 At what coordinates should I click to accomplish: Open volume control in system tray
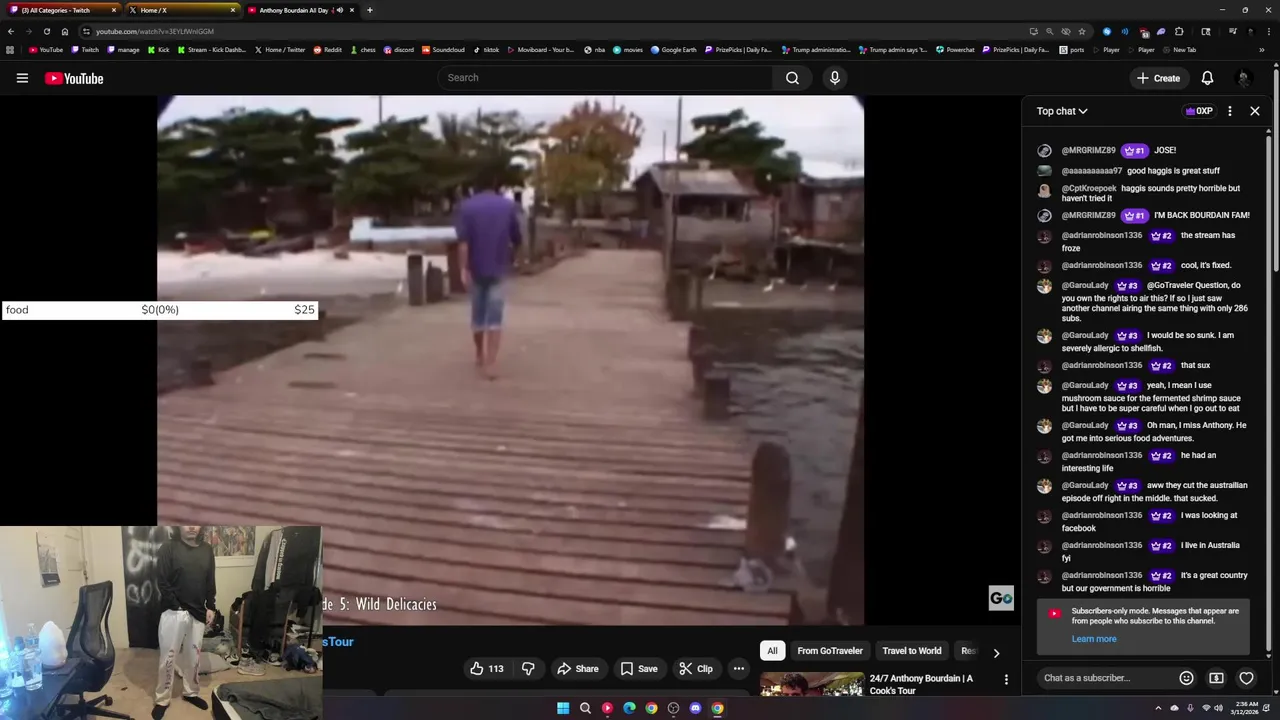tap(1219, 708)
